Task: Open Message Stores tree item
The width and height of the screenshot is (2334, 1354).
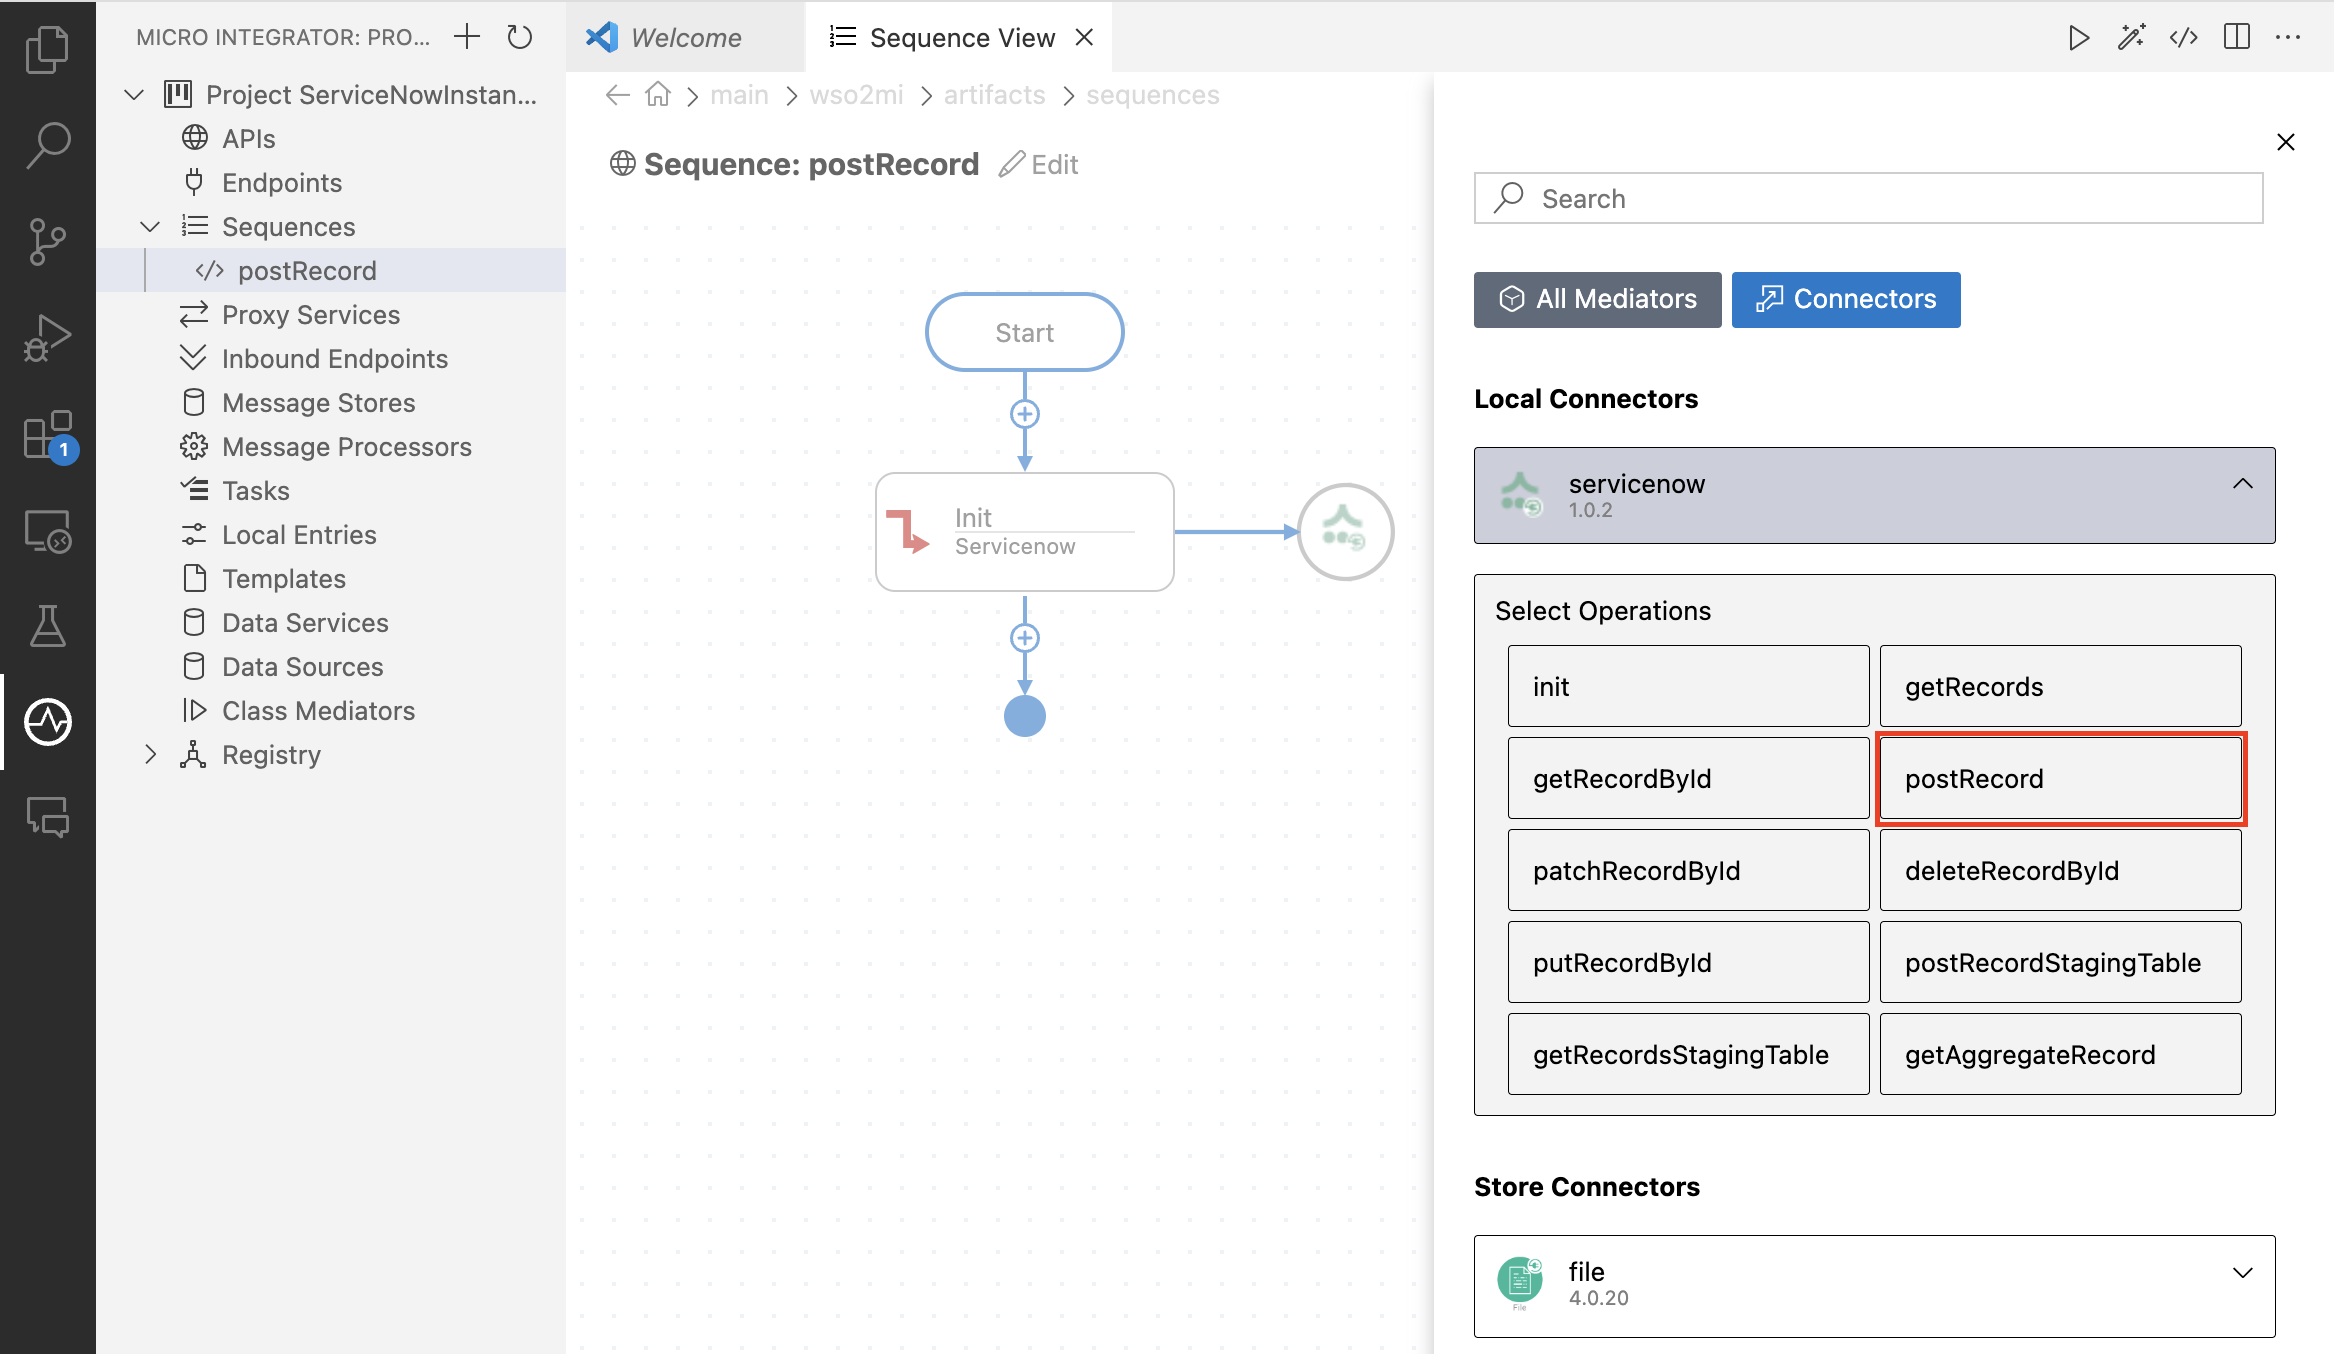Action: pyautogui.click(x=330, y=403)
